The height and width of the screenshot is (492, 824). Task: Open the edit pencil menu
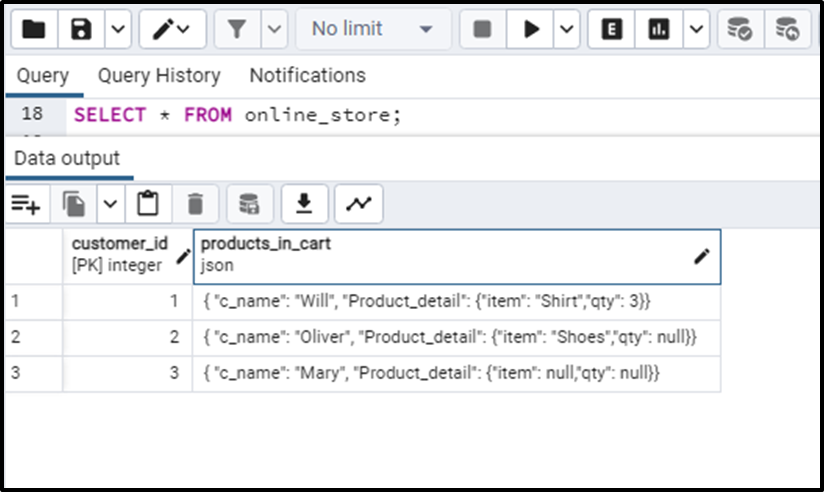(172, 29)
